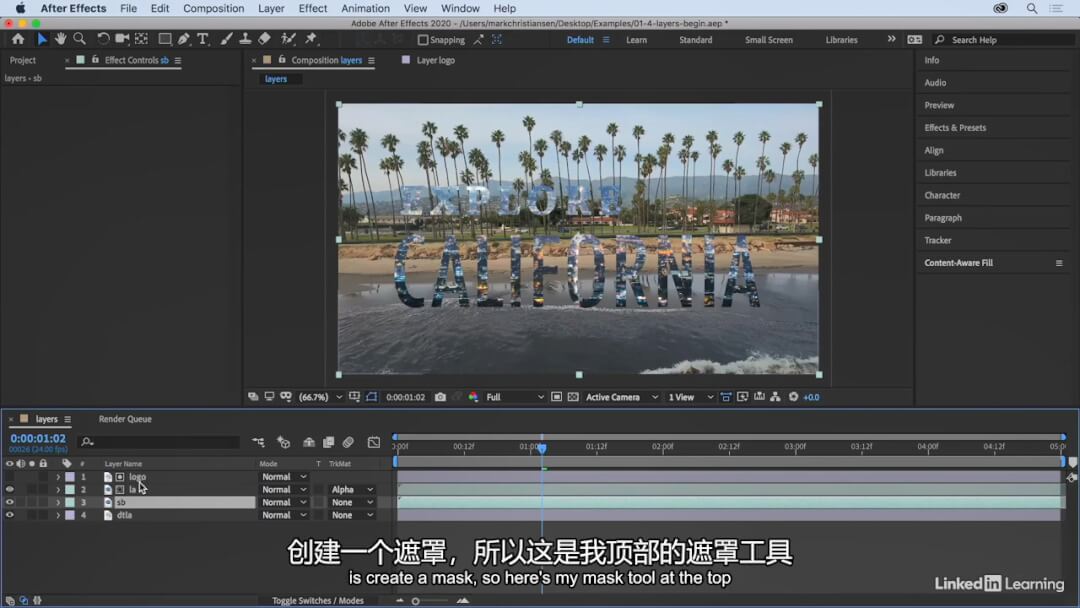
Task: Open the Composition menu
Action: [x=214, y=8]
